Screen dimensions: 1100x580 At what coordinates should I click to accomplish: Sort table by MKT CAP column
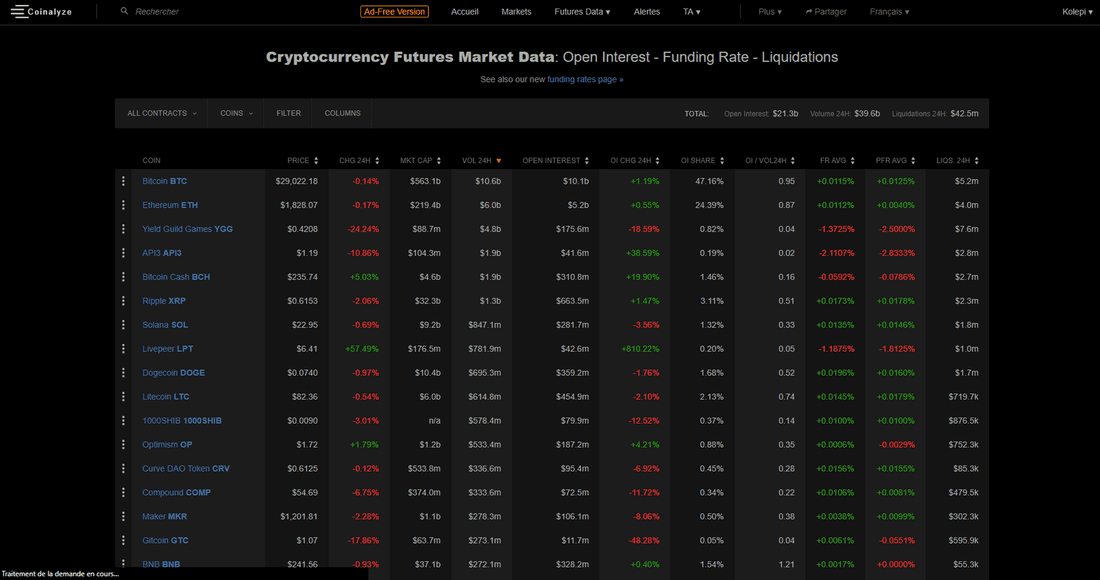[420, 161]
